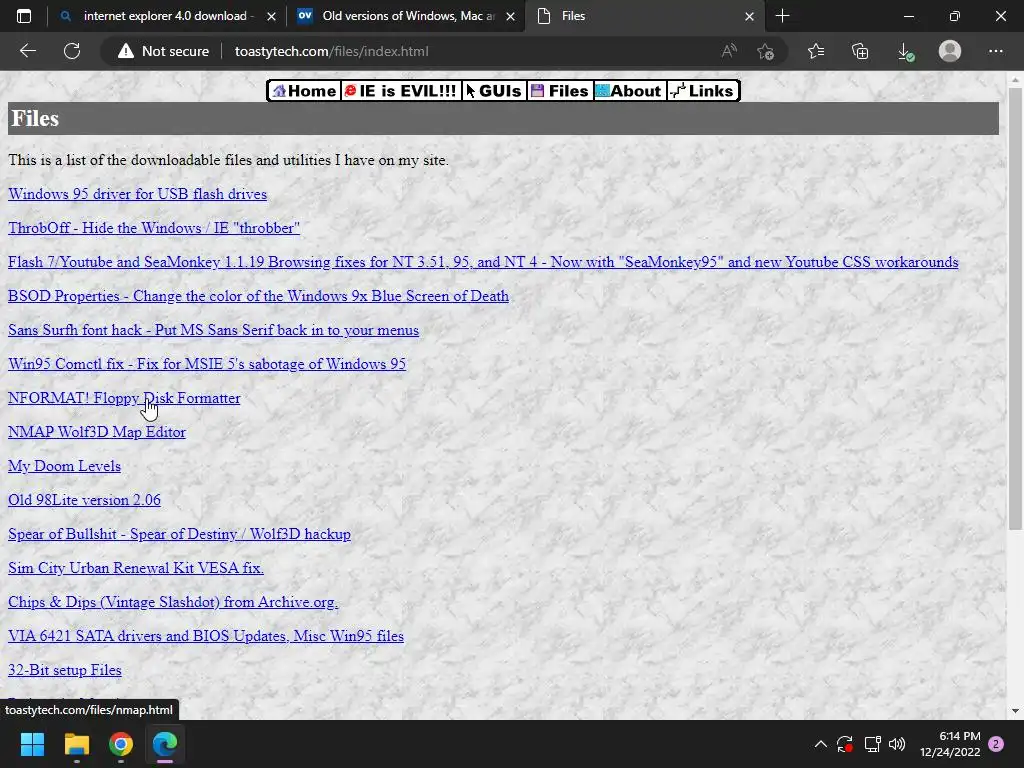Open Links navigation item

703,91
